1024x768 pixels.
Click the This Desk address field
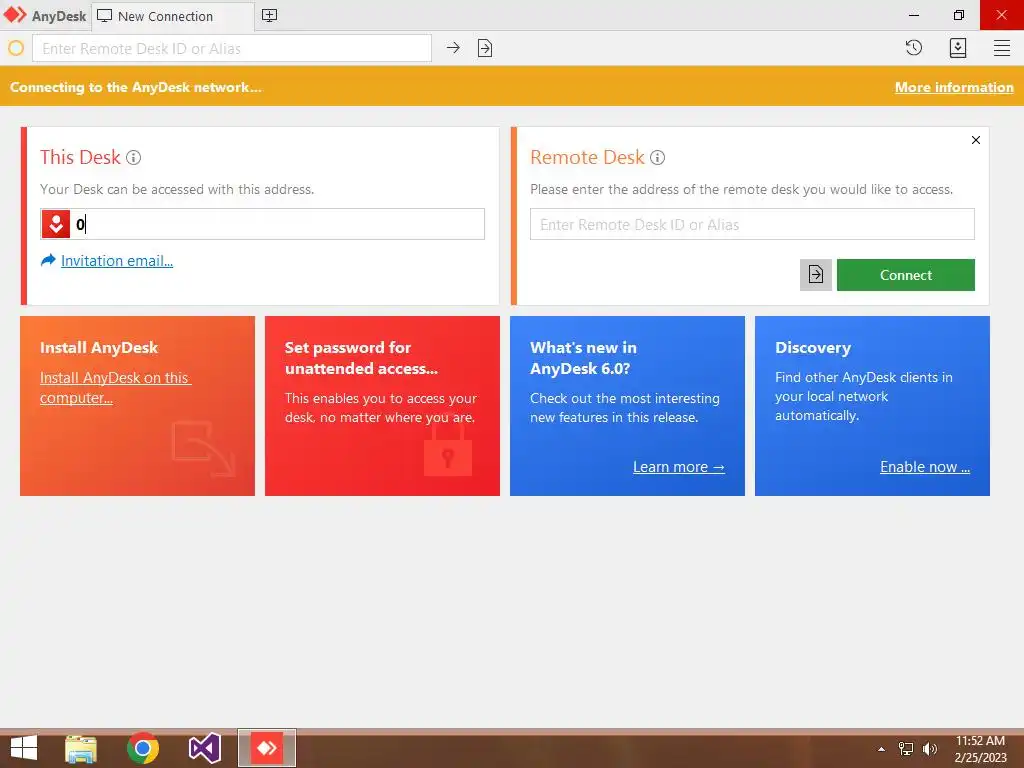[x=263, y=224]
